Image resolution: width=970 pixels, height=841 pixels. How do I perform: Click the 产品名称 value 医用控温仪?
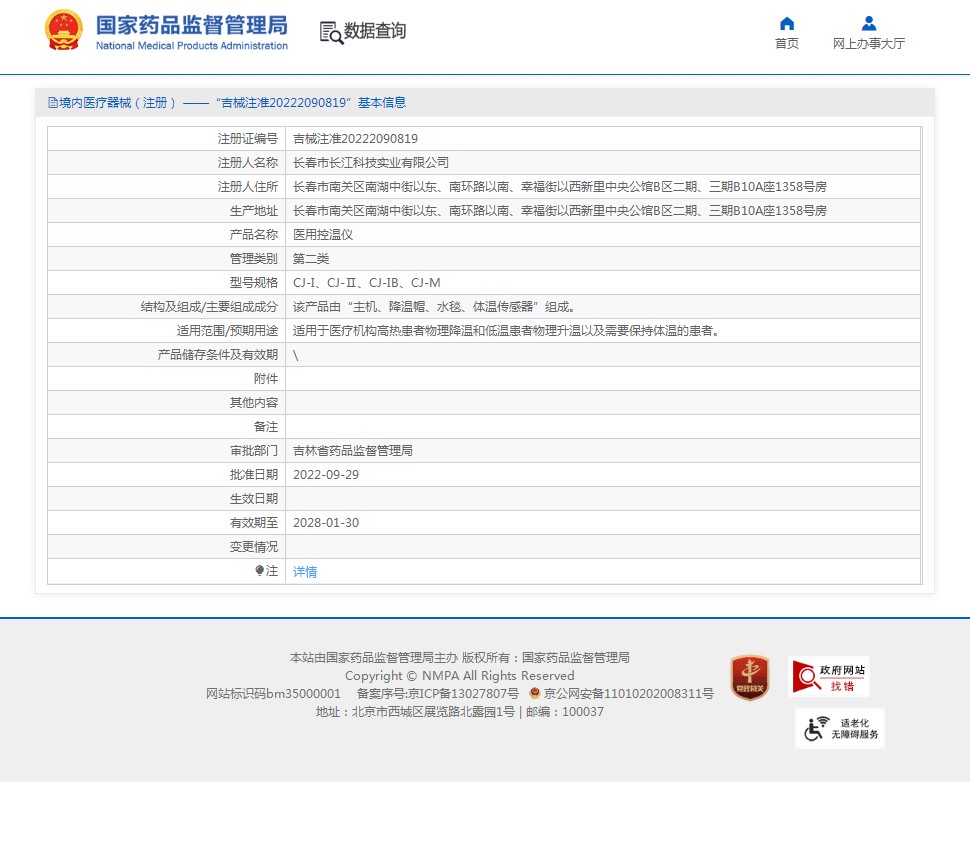click(x=323, y=235)
